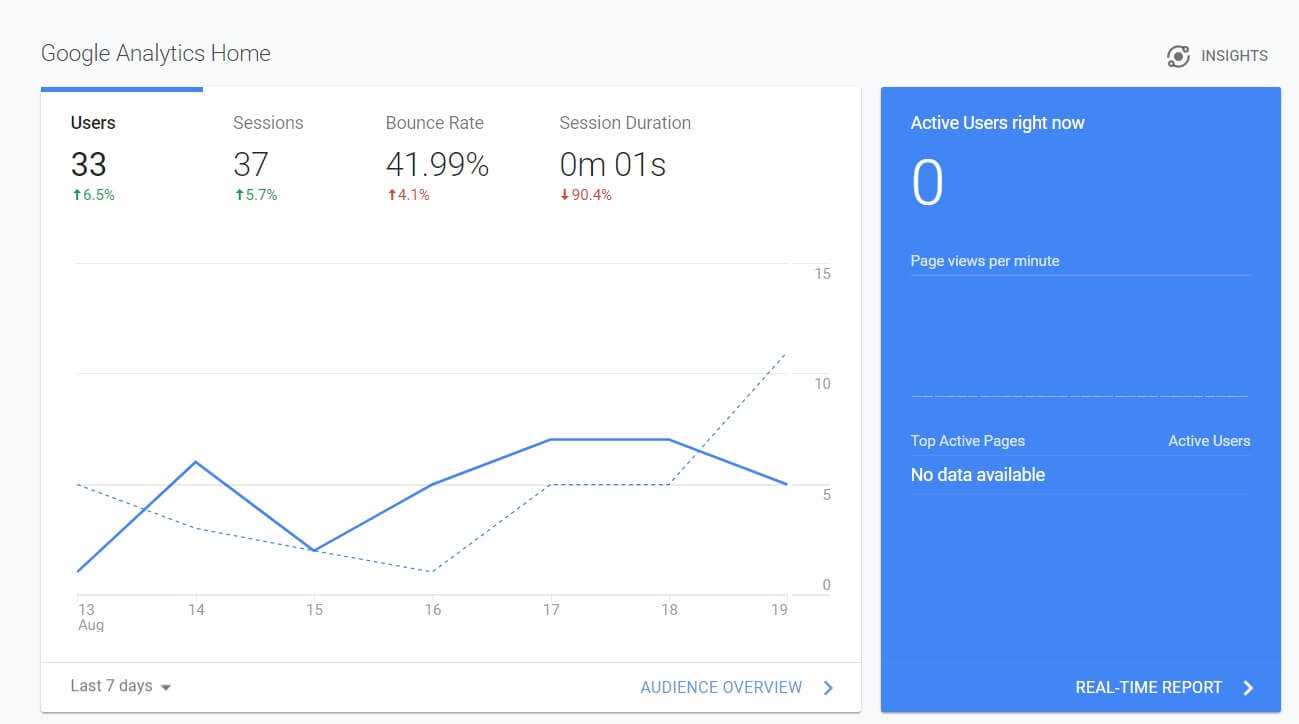Click the 17 date axis label
Image resolution: width=1299 pixels, height=724 pixels.
pos(551,610)
